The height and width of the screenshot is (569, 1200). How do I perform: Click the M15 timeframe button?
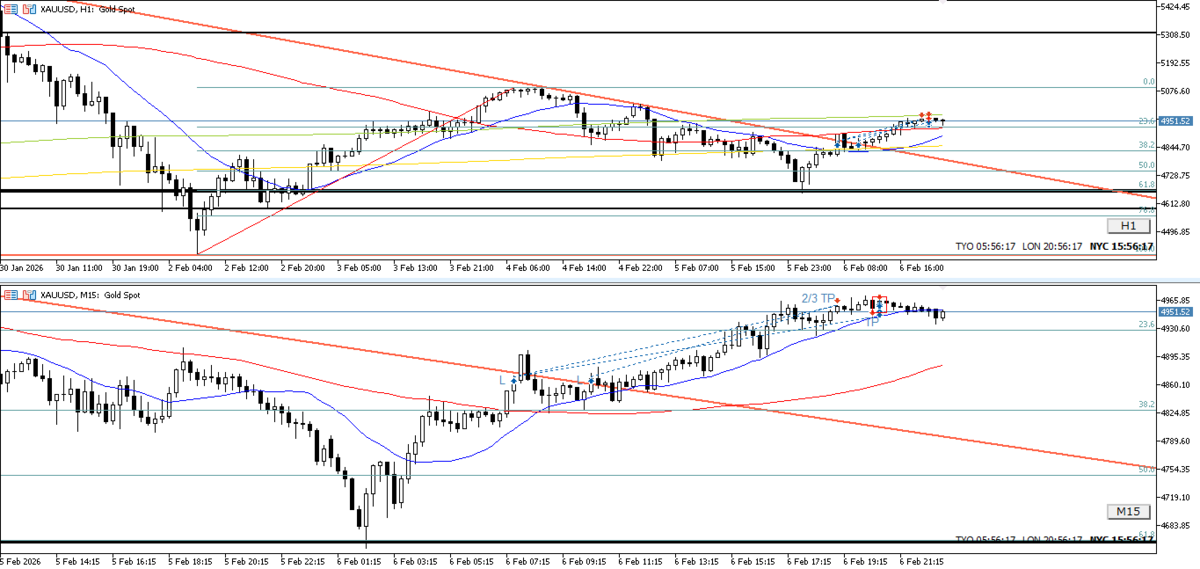[1127, 512]
